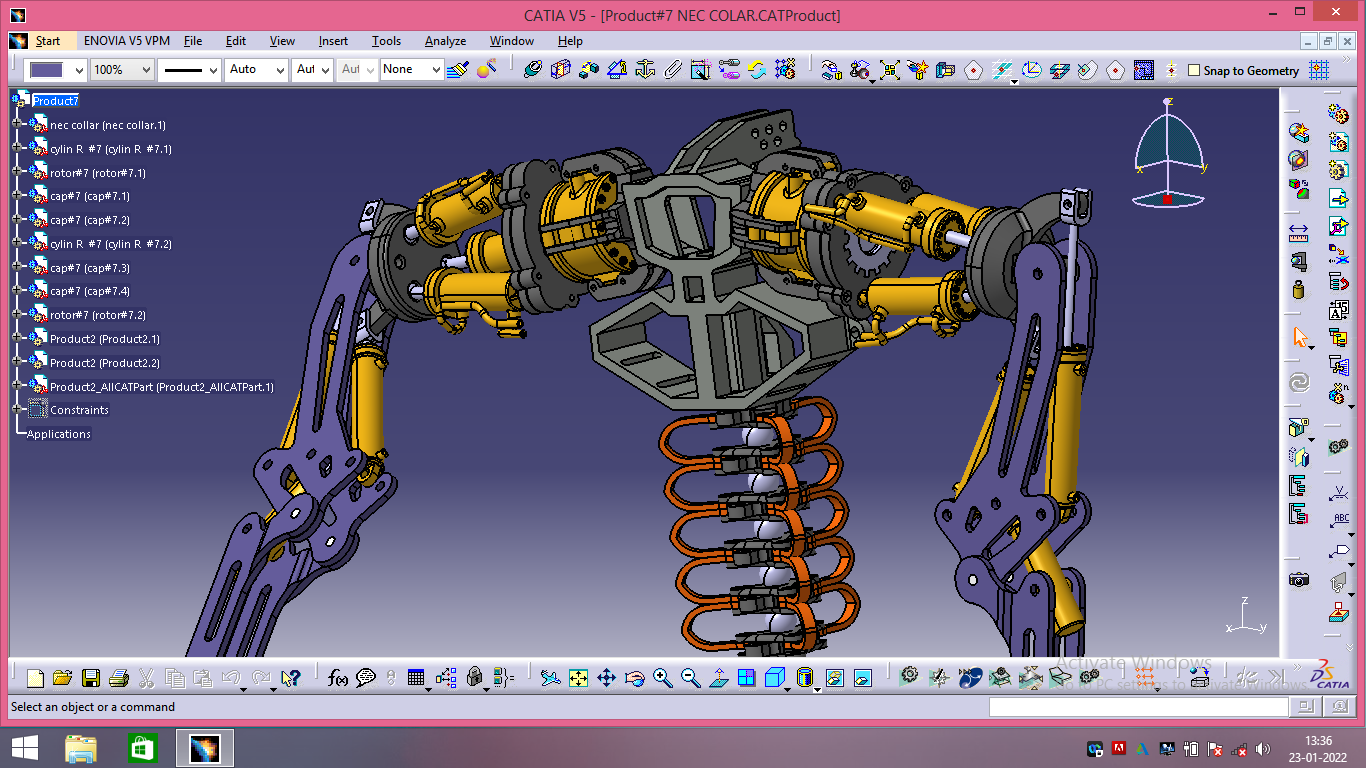Select the Fly mode airplane icon

(x=550, y=678)
